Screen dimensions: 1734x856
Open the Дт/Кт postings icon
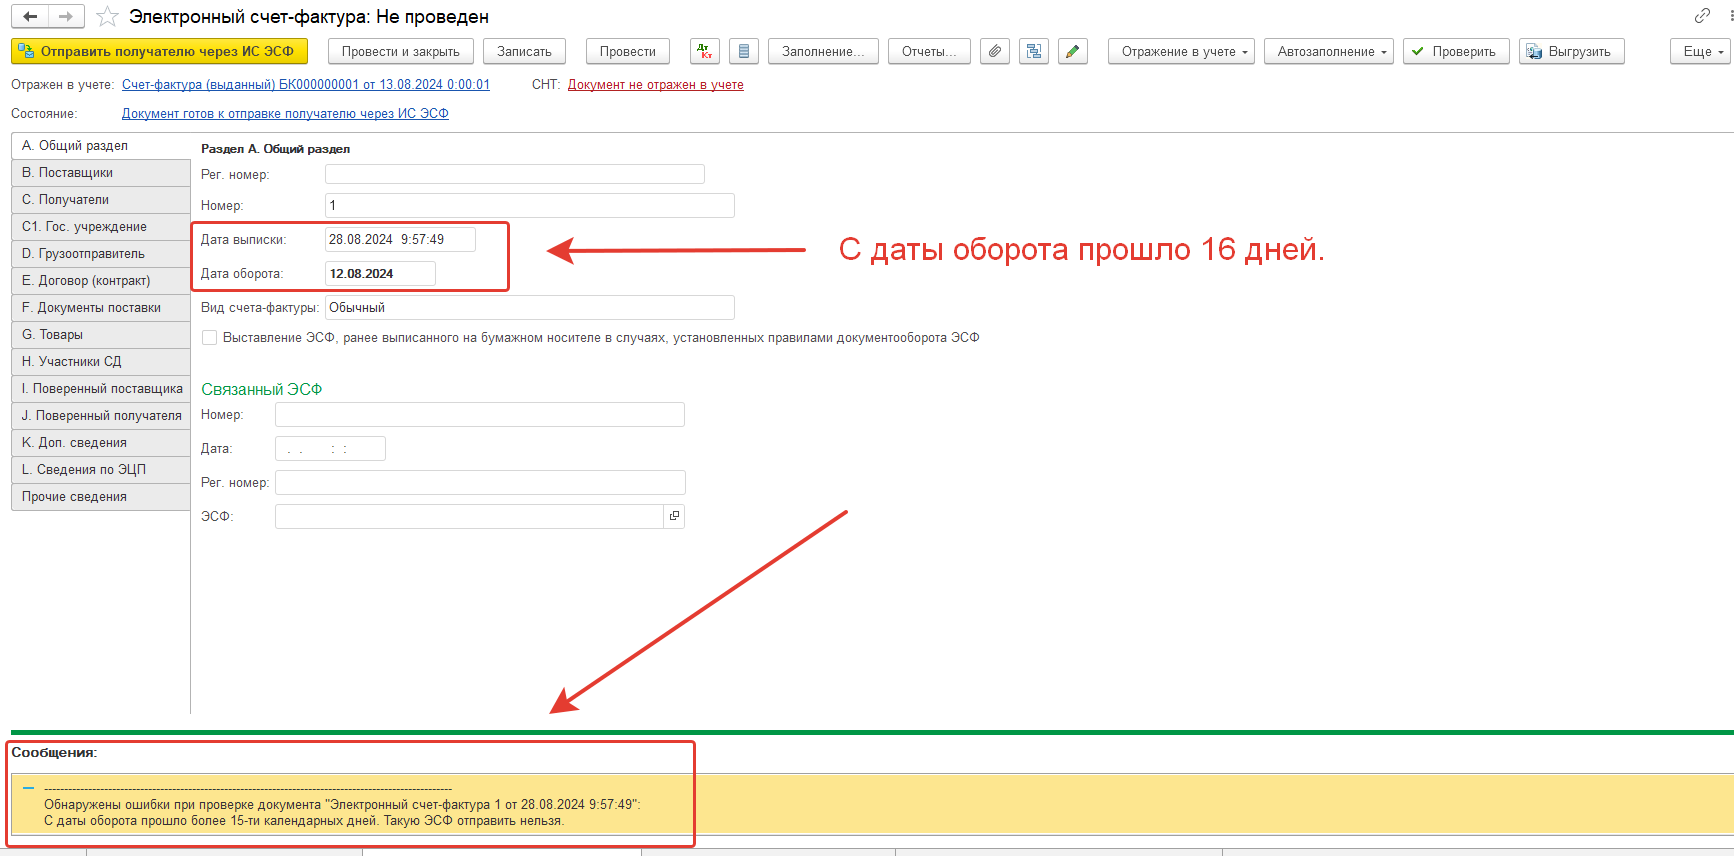705,51
